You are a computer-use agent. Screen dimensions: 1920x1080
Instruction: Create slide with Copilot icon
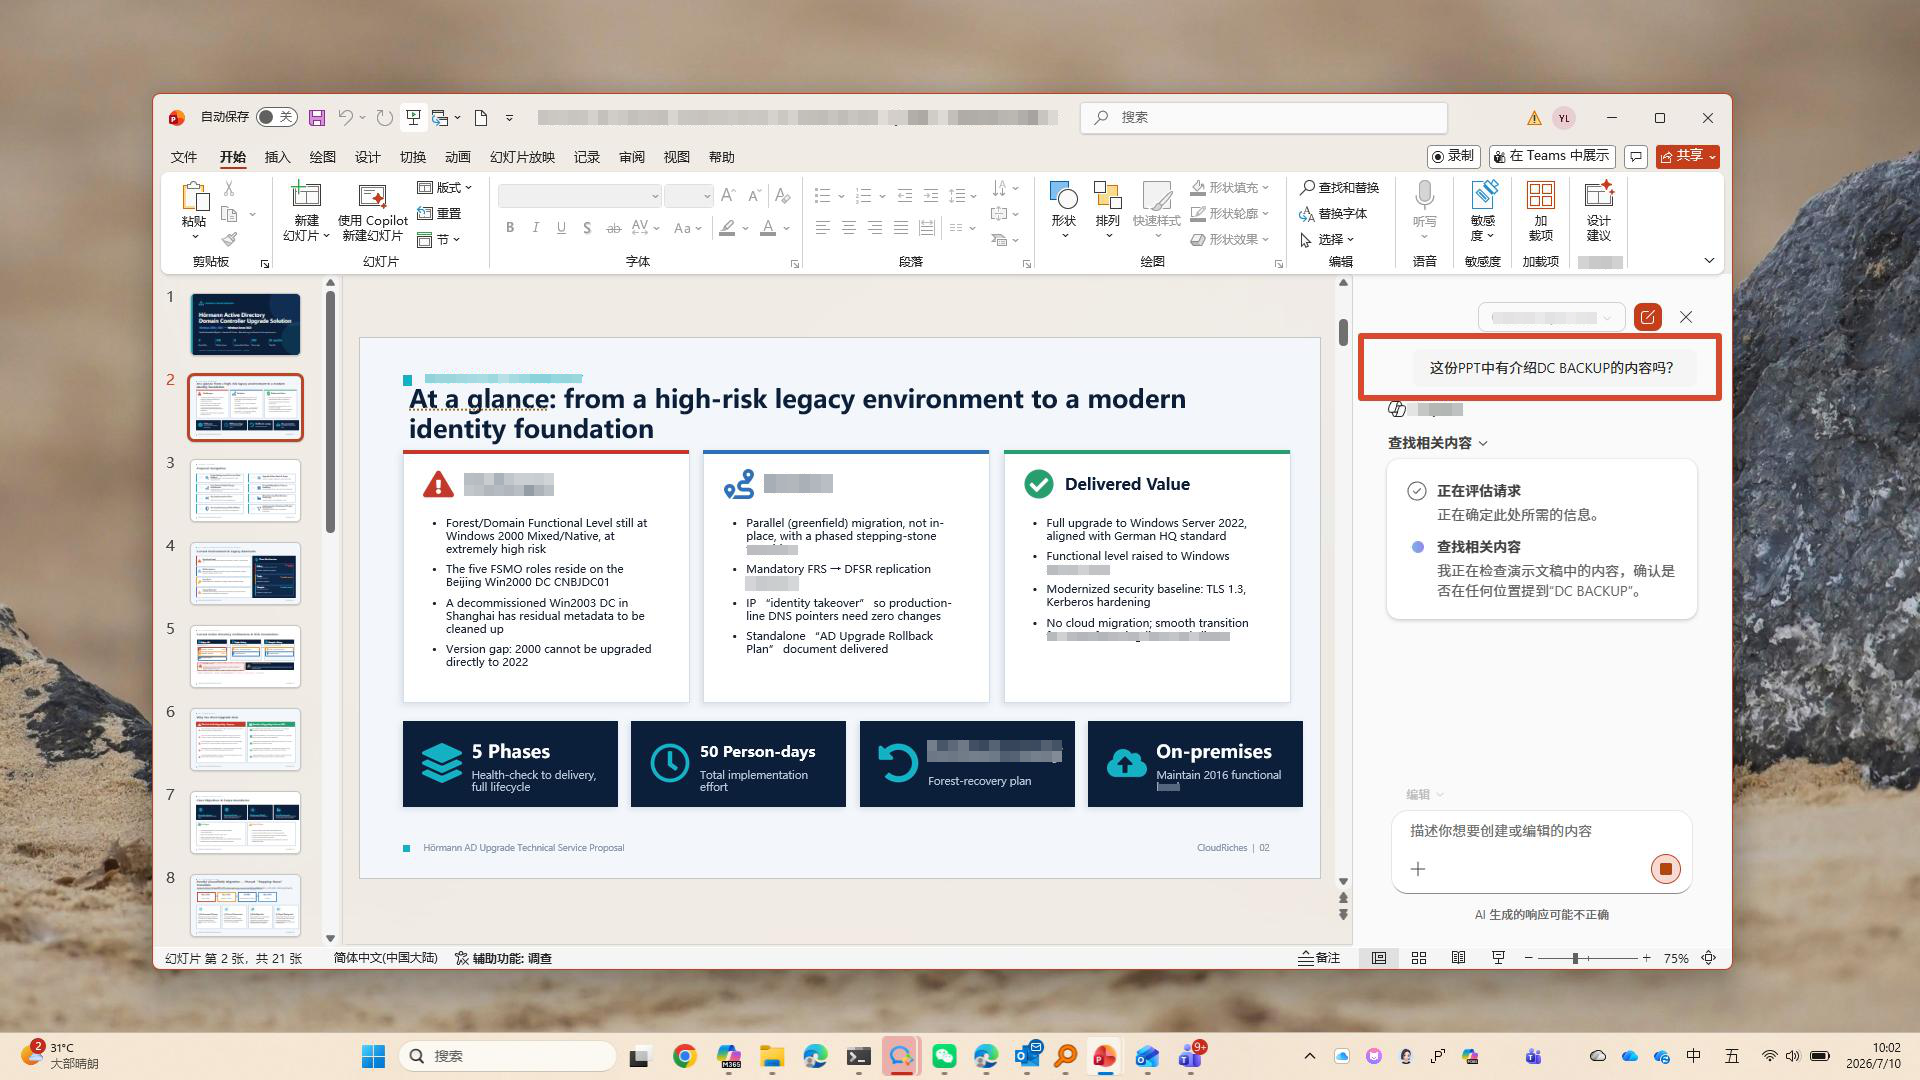coord(372,196)
